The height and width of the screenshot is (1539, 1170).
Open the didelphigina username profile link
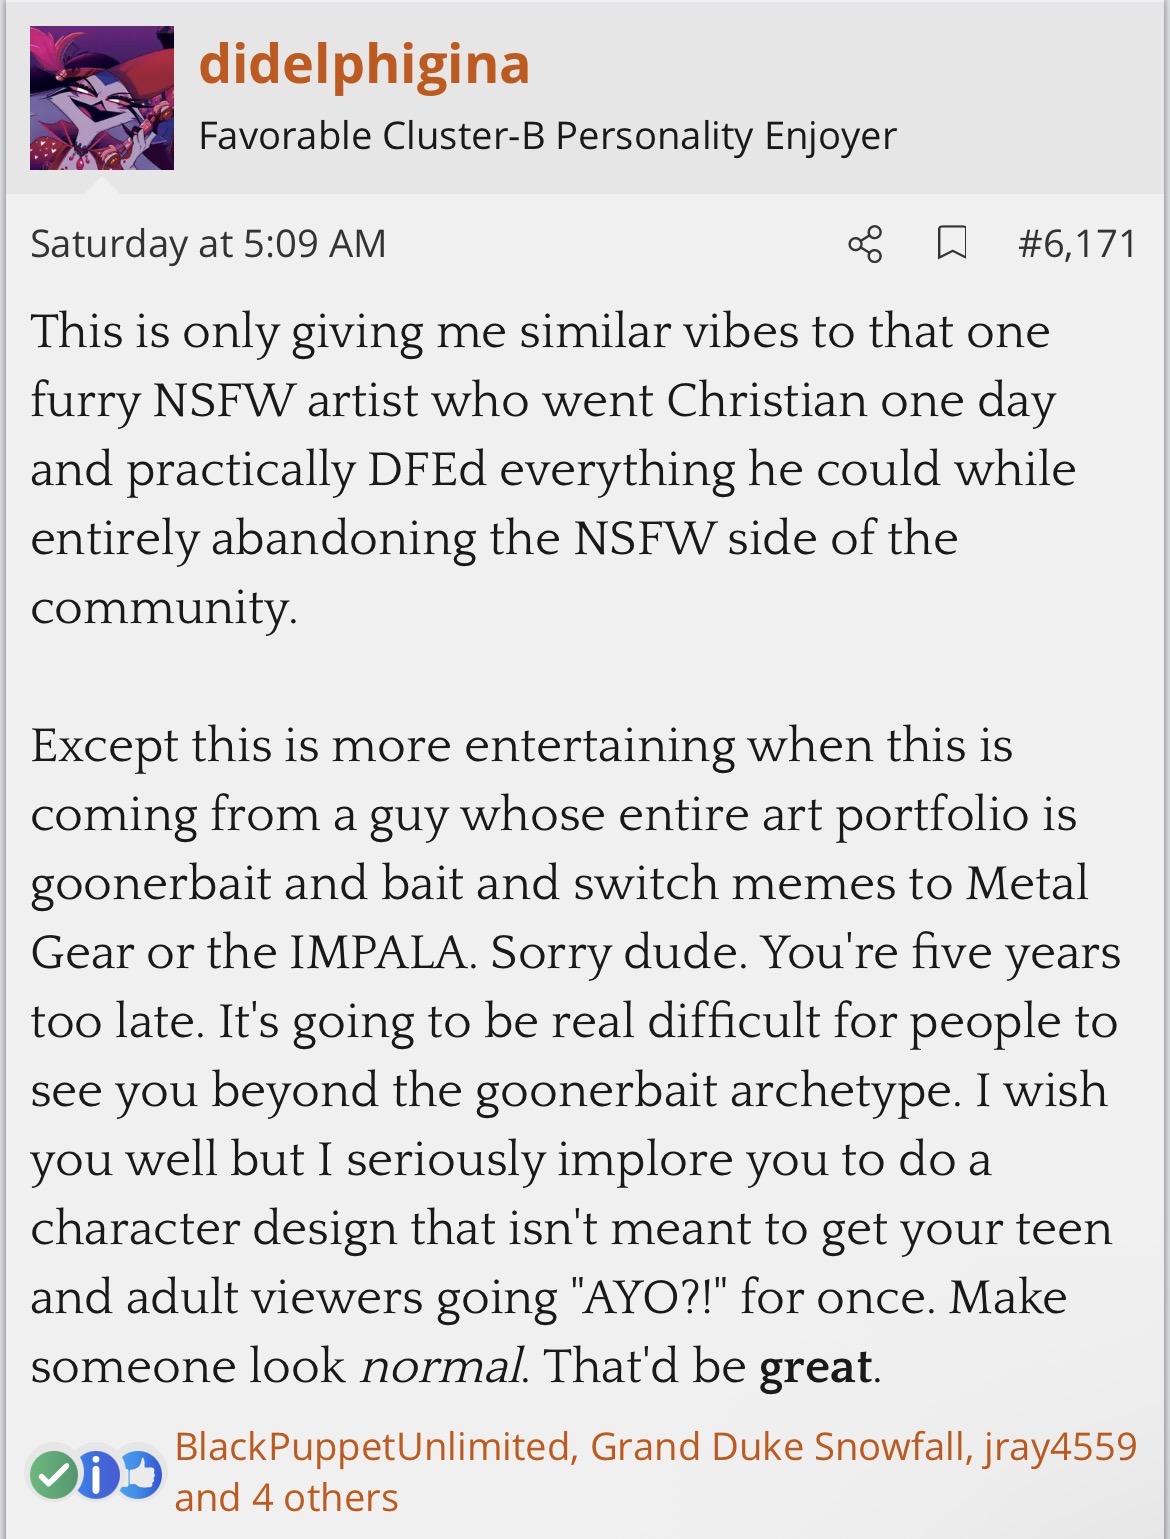(364, 65)
